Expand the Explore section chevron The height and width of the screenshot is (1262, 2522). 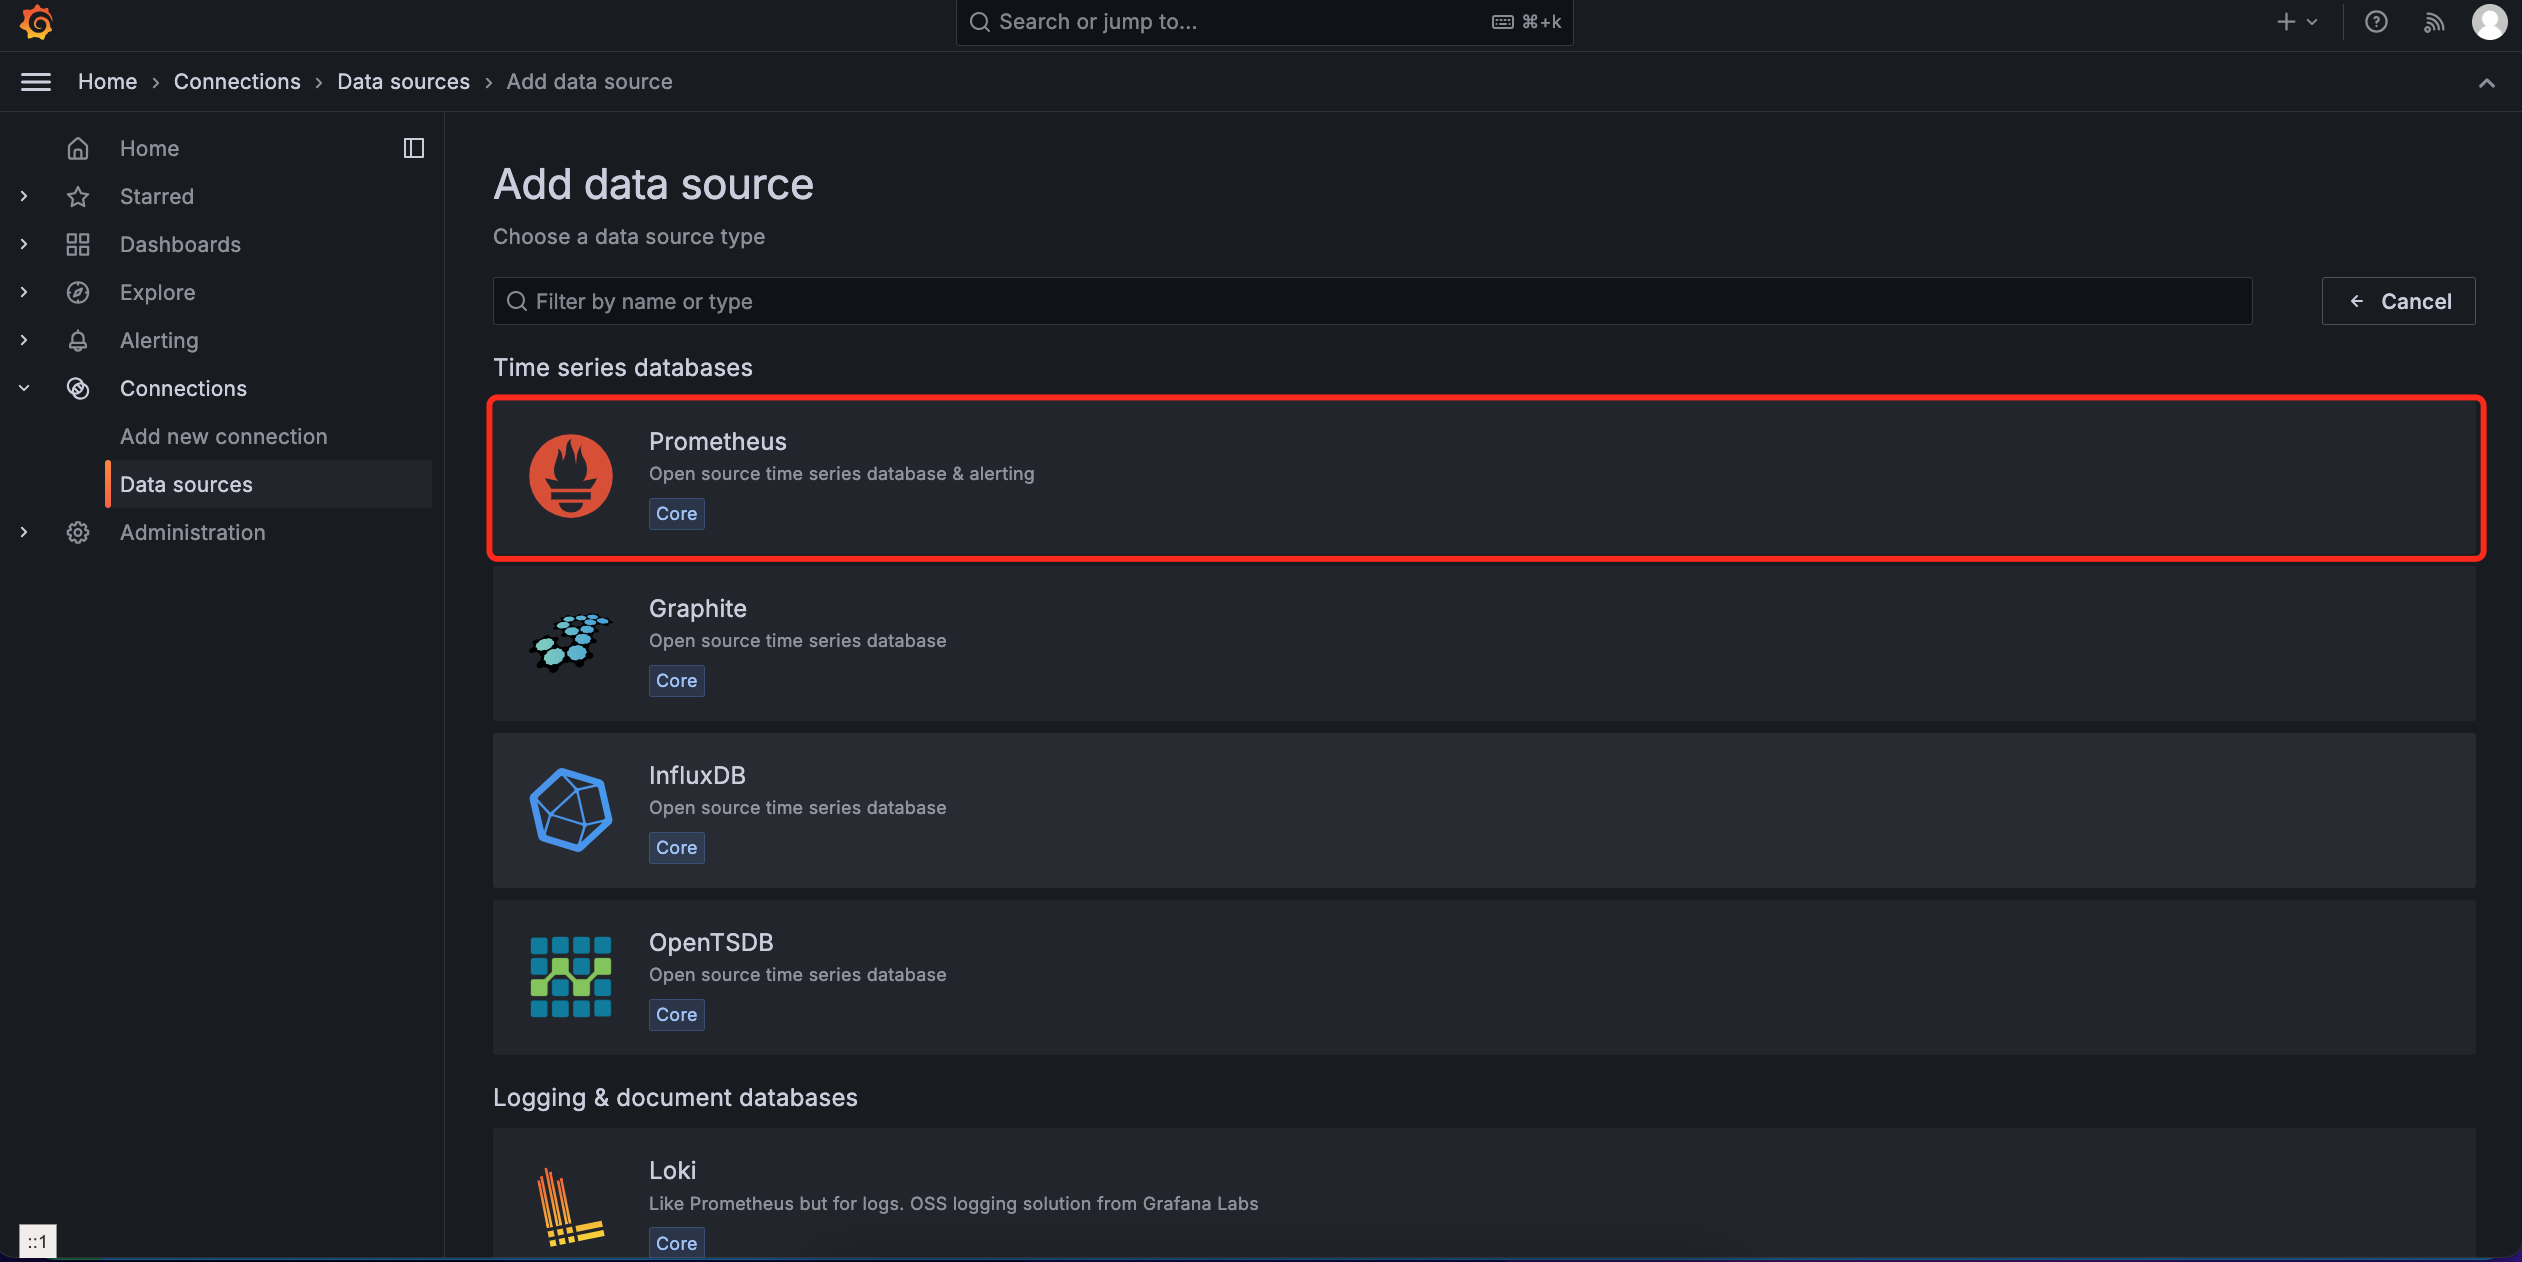coord(24,292)
